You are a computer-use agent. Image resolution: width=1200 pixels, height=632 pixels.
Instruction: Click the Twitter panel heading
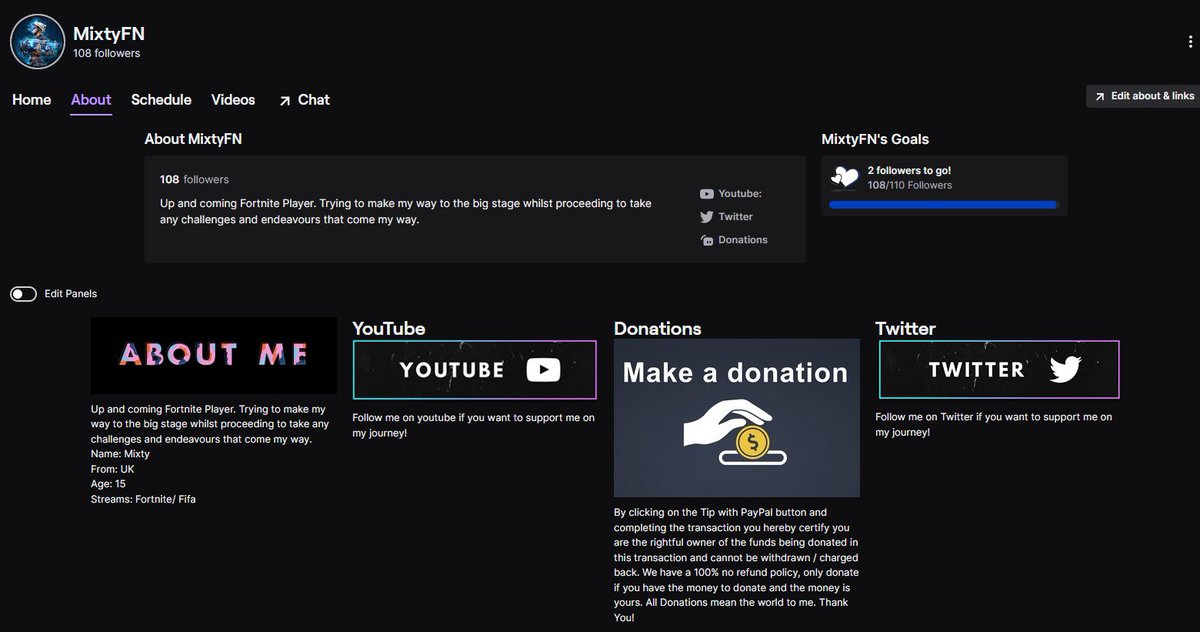pos(906,328)
